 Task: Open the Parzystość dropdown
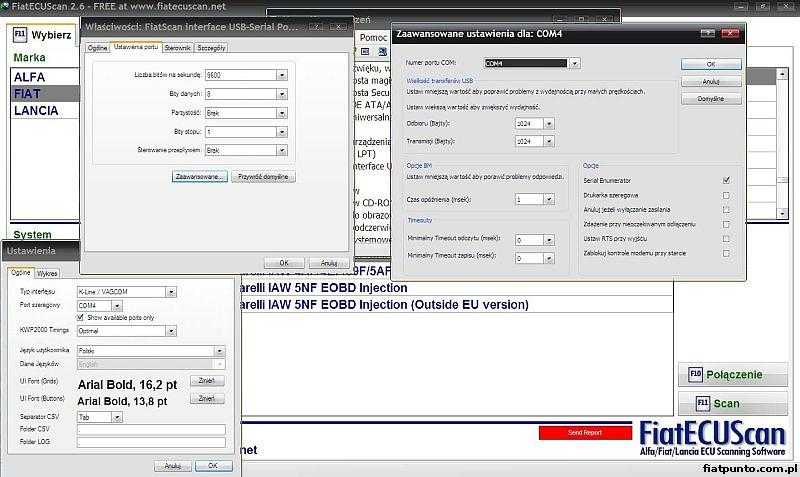tap(282, 113)
